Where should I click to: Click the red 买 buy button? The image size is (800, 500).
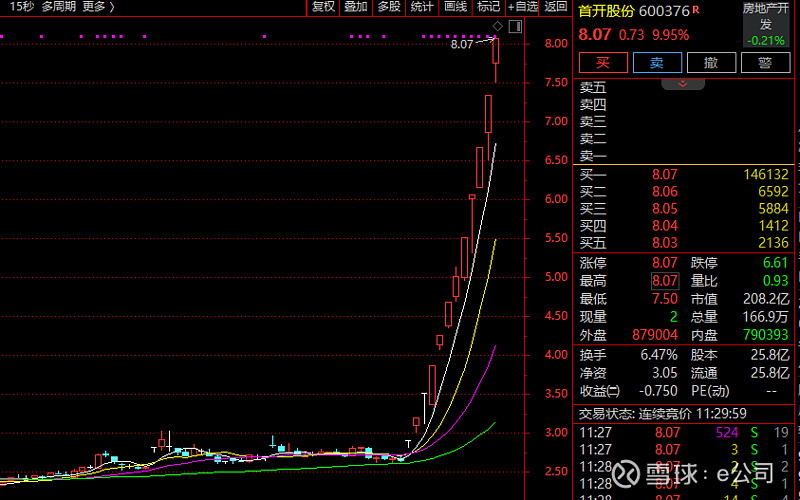[602, 62]
